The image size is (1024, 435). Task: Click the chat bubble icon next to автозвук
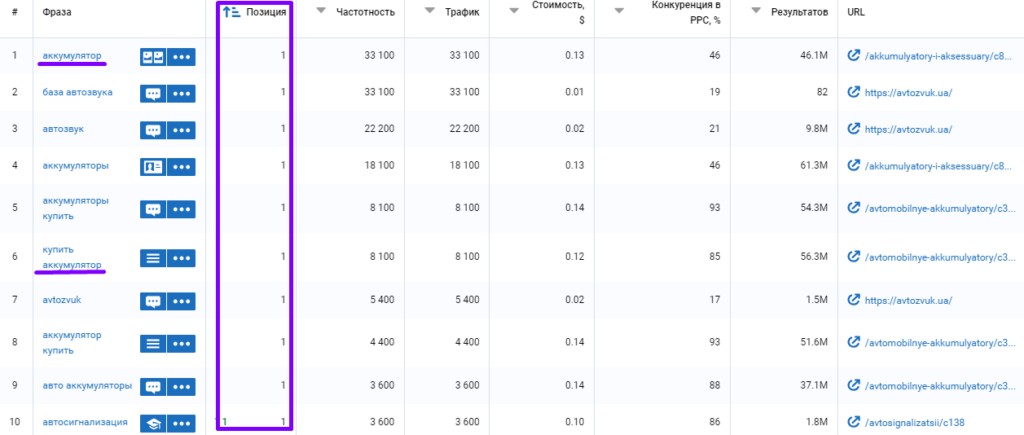point(153,129)
